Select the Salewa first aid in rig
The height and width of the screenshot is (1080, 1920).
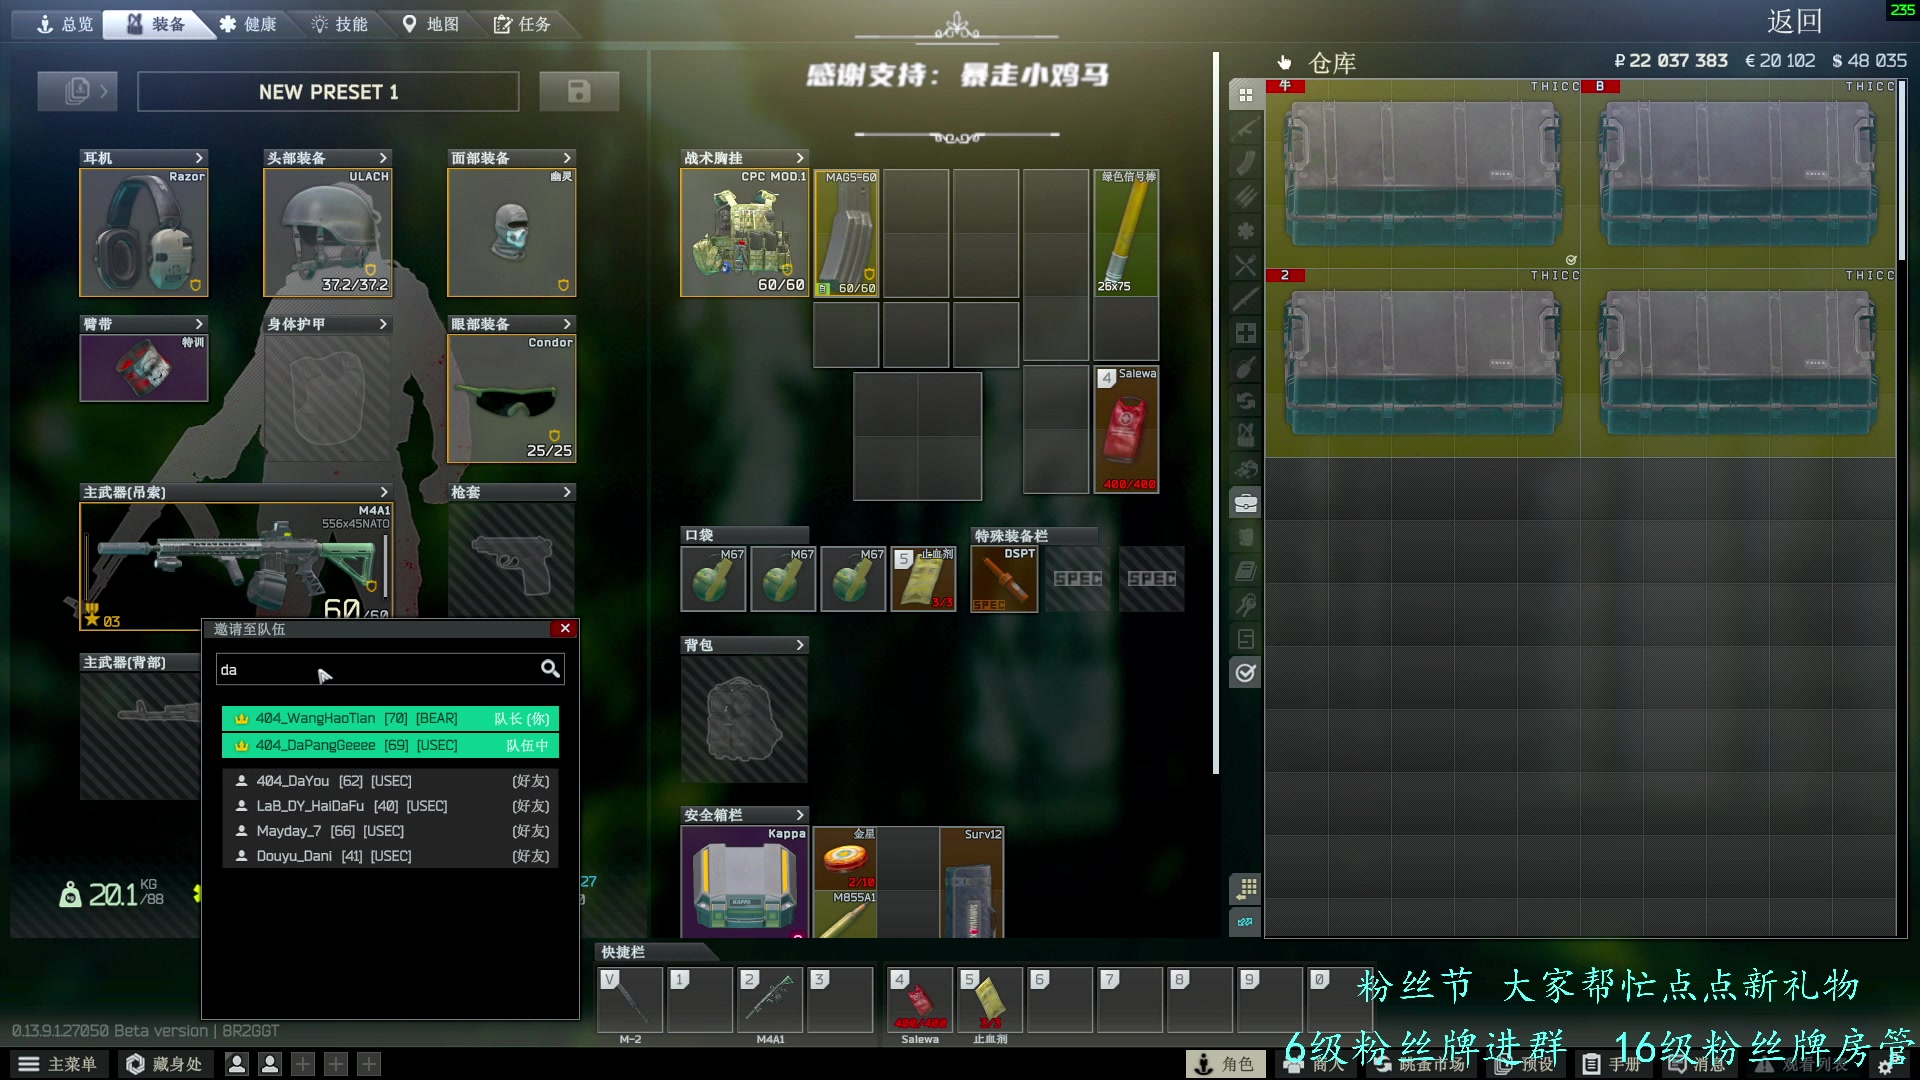(x=1126, y=429)
